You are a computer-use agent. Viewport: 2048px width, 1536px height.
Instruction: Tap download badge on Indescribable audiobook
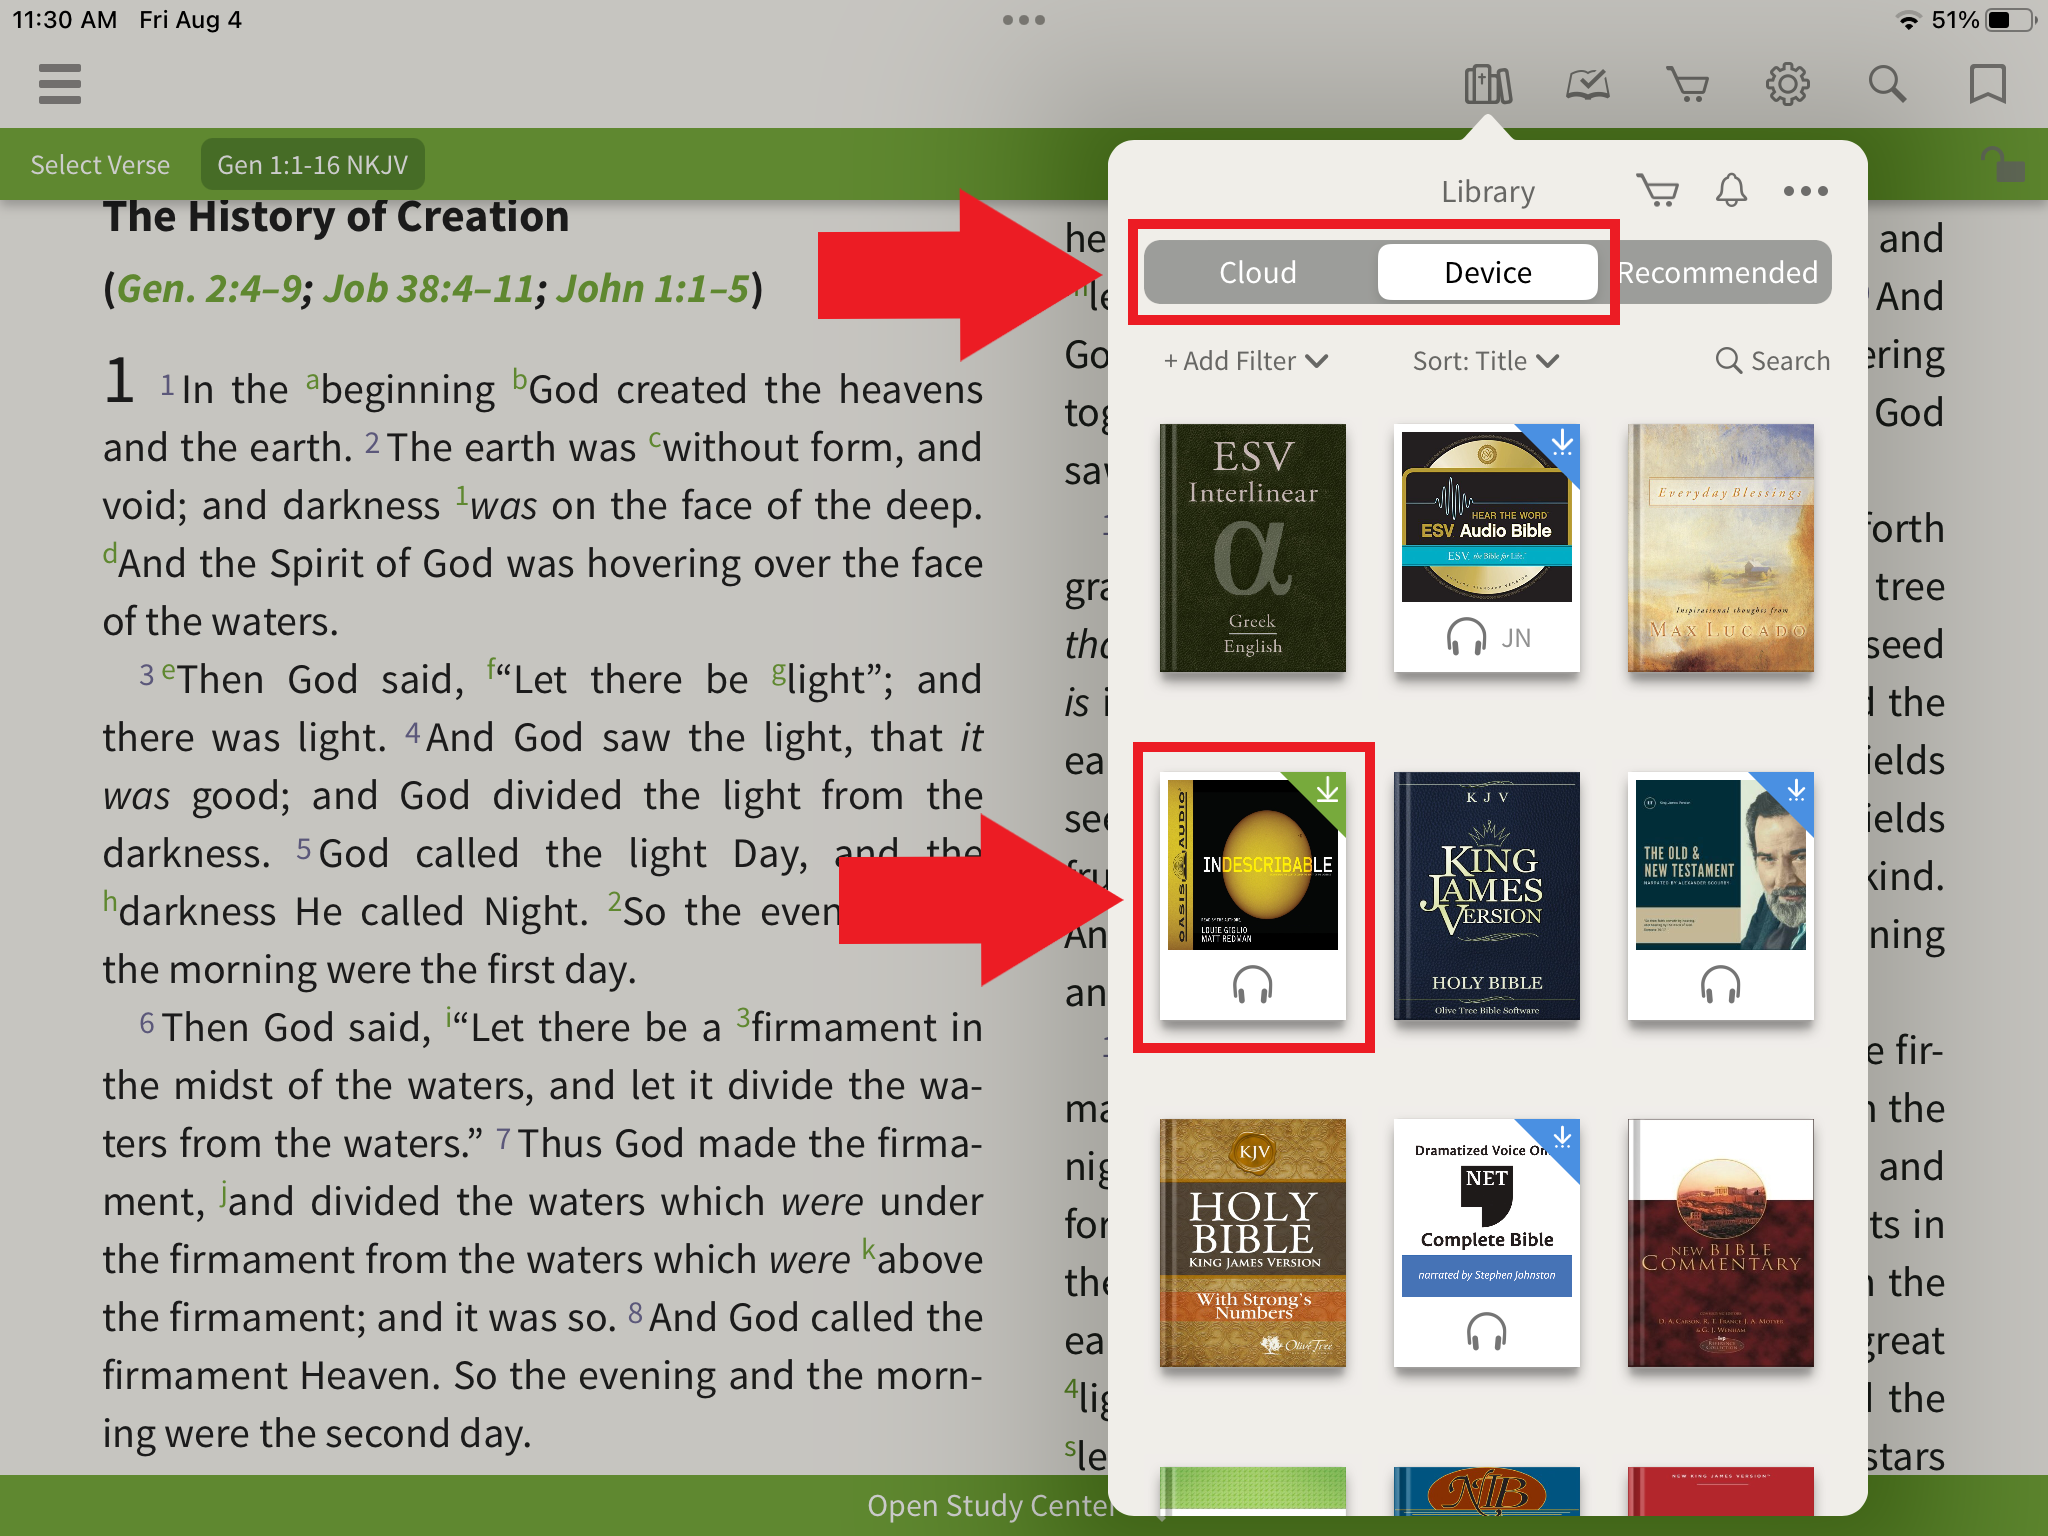click(x=1328, y=790)
